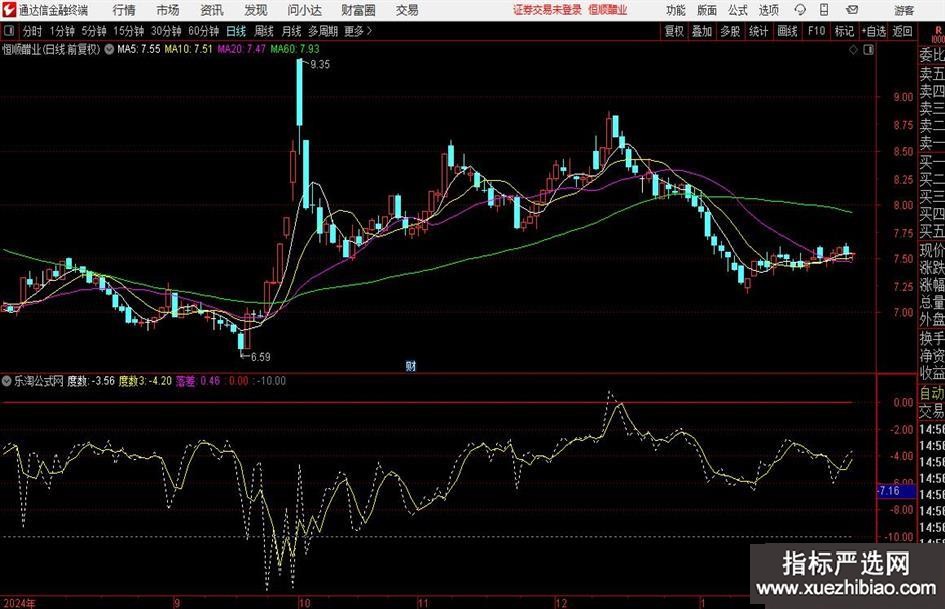Open the 财富圈 menu
Viewport: 945px width, 609px height.
point(358,10)
